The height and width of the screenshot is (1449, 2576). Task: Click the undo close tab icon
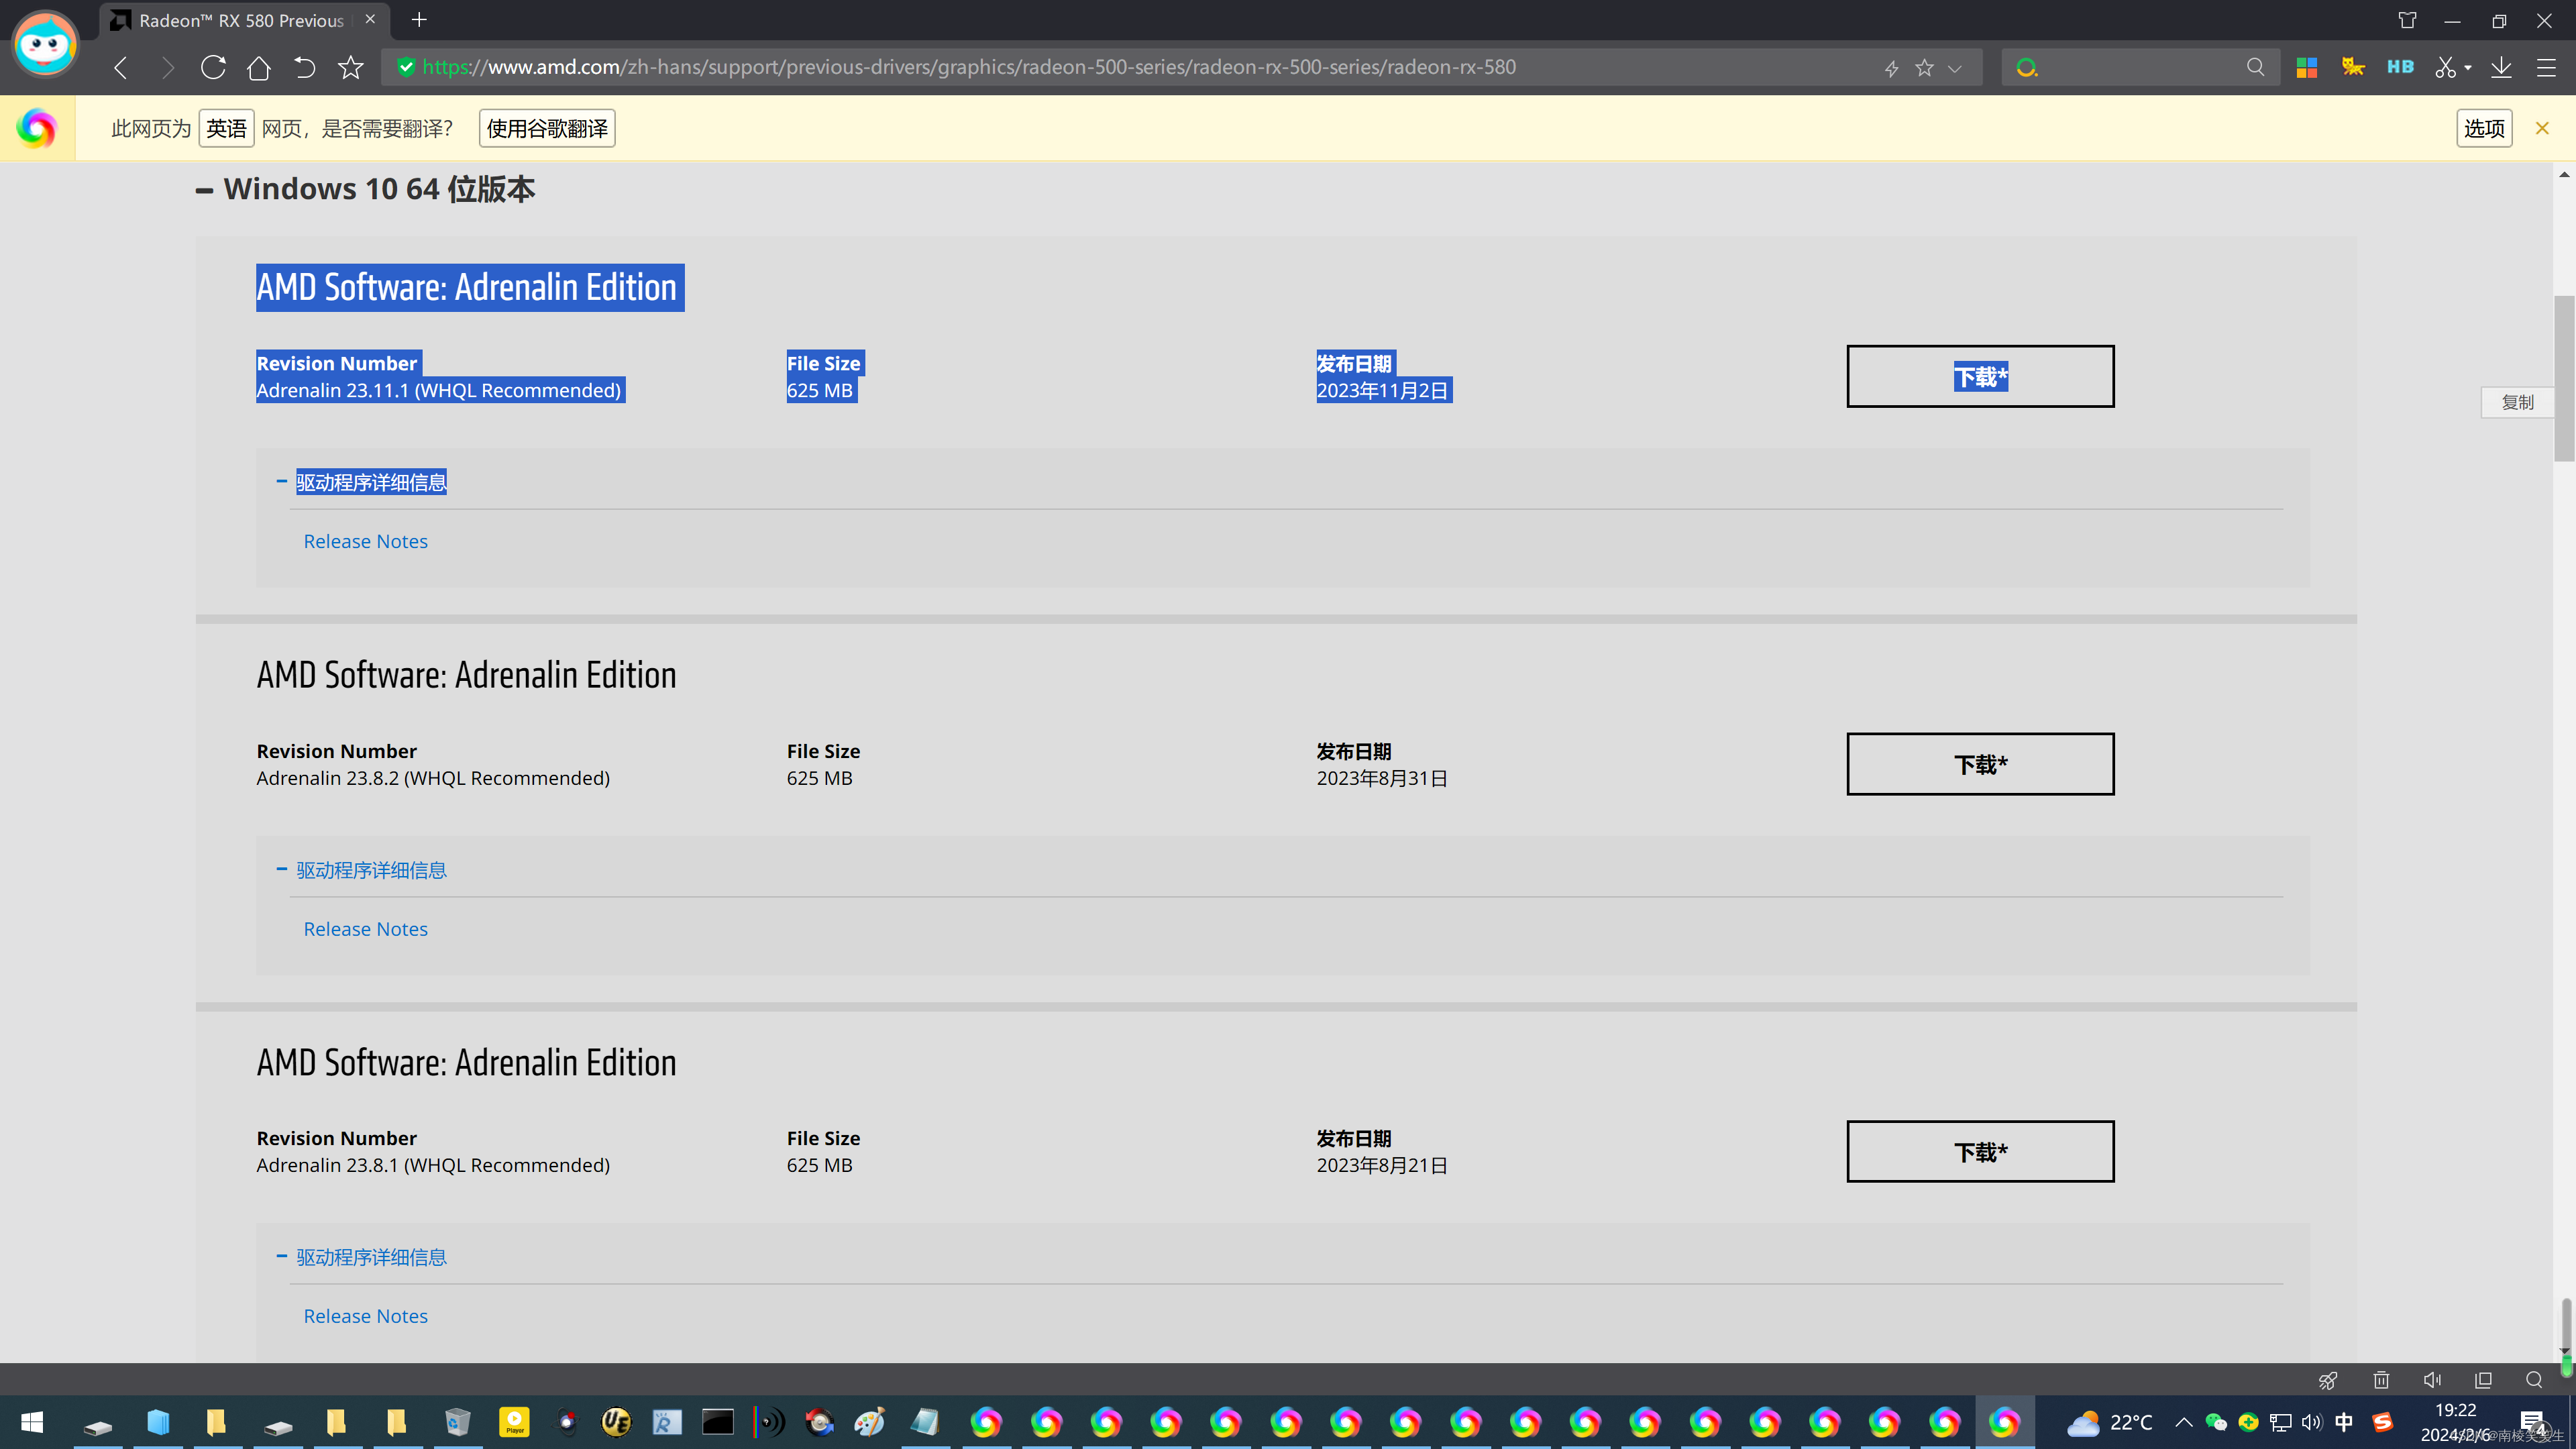pyautogui.click(x=304, y=67)
